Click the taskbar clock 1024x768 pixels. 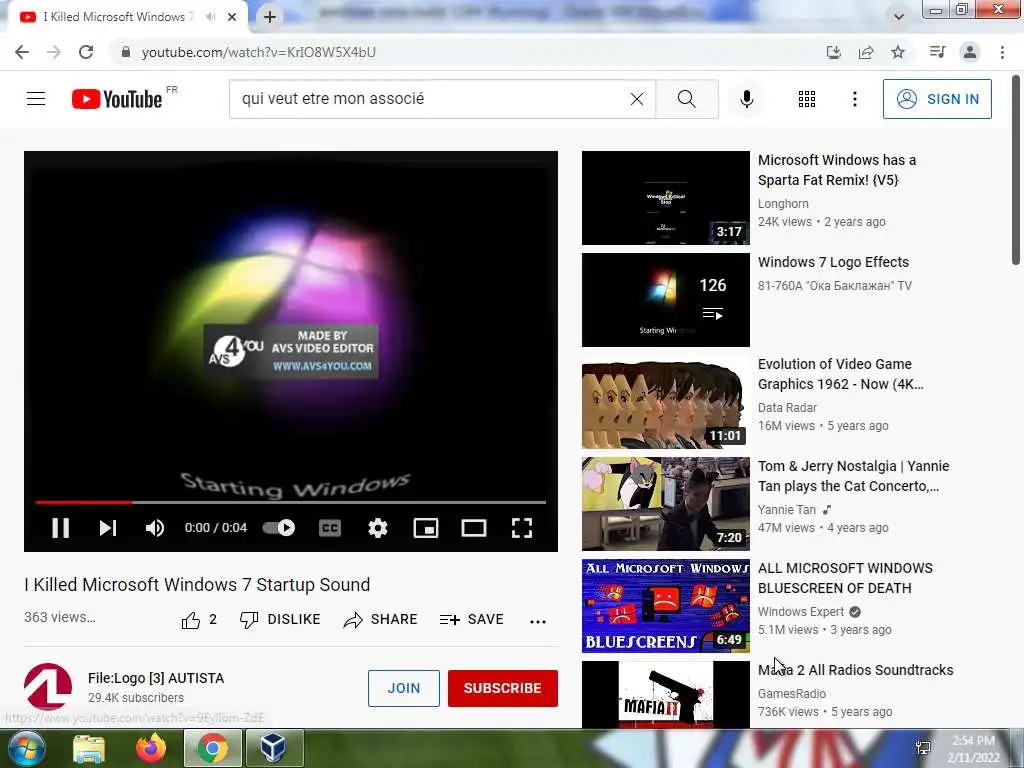tap(974, 749)
